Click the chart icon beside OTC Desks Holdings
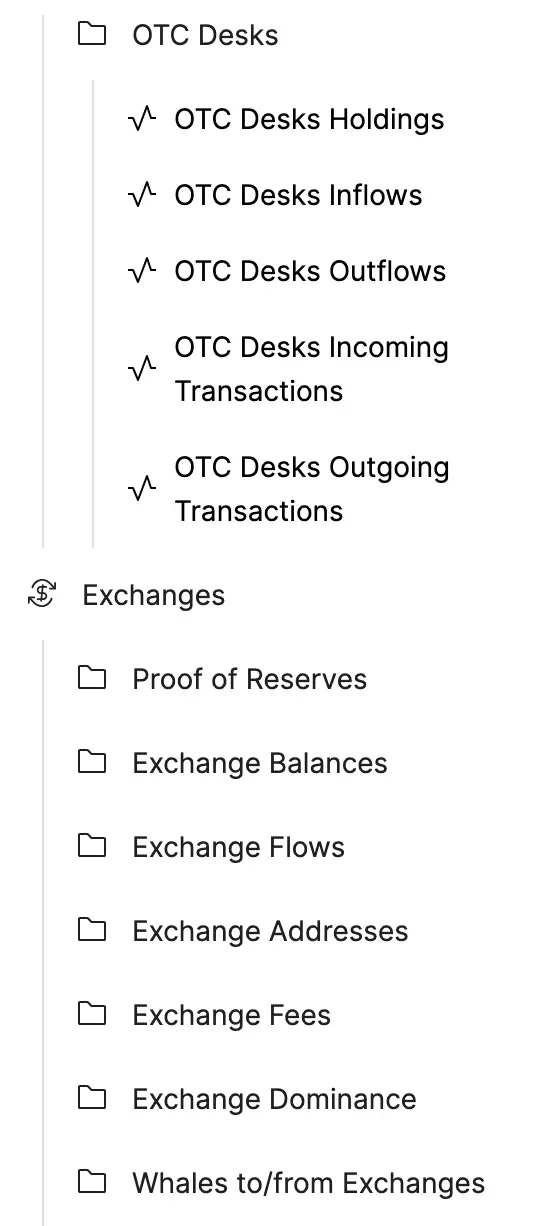Image resolution: width=548 pixels, height=1226 pixels. [142, 119]
